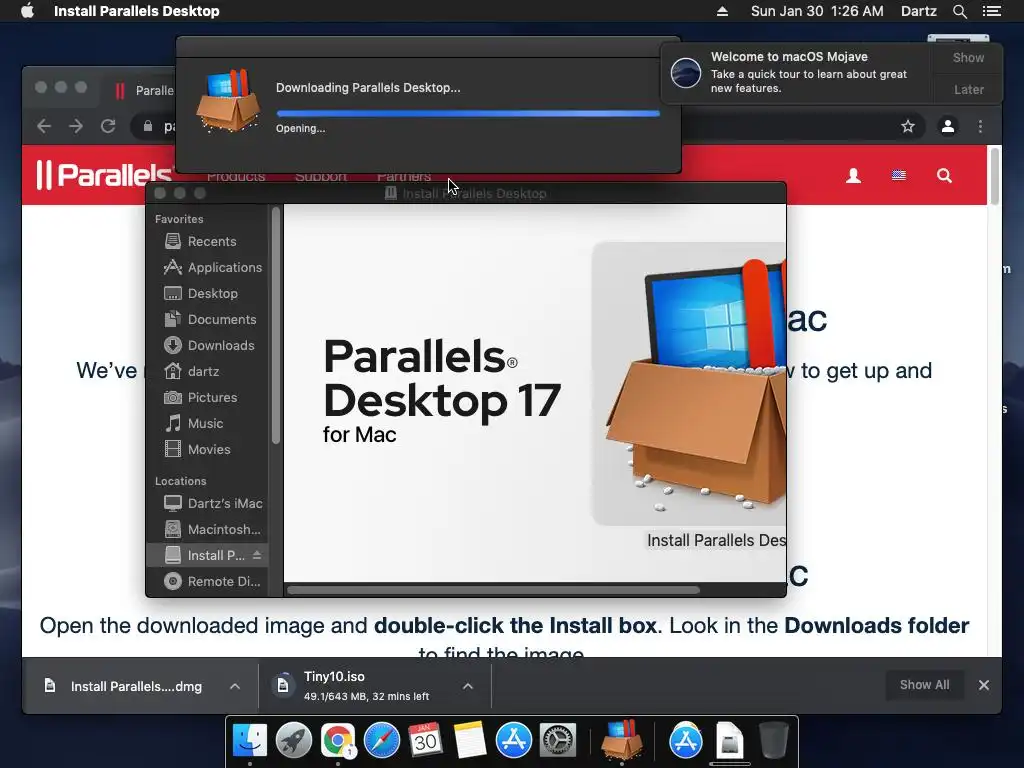The image size is (1024, 768).
Task: Click the Finder sidebar vertical scrollbar
Action: click(276, 325)
